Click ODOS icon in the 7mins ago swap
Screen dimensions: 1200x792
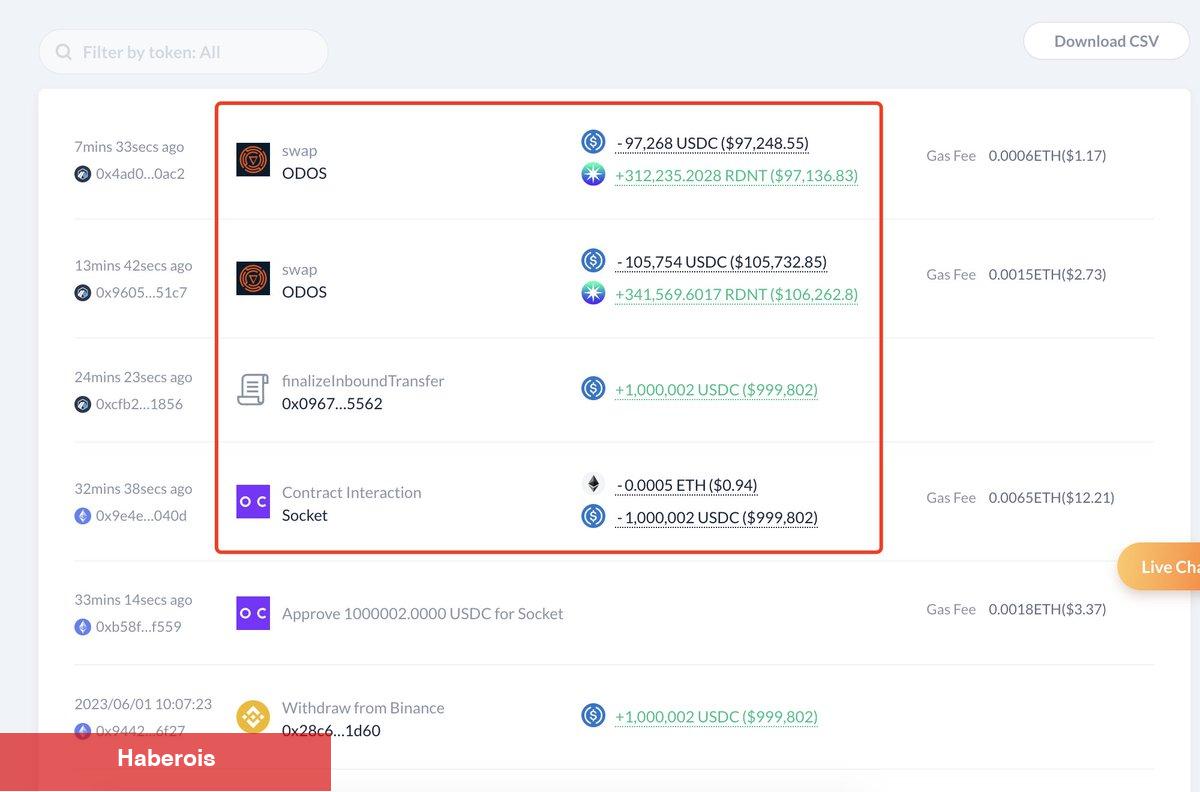coord(253,160)
